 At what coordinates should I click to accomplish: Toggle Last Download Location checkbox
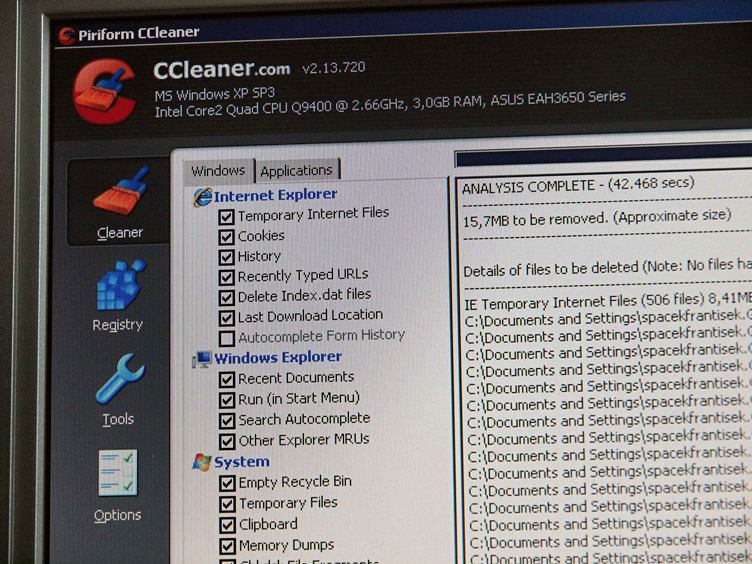[226, 318]
